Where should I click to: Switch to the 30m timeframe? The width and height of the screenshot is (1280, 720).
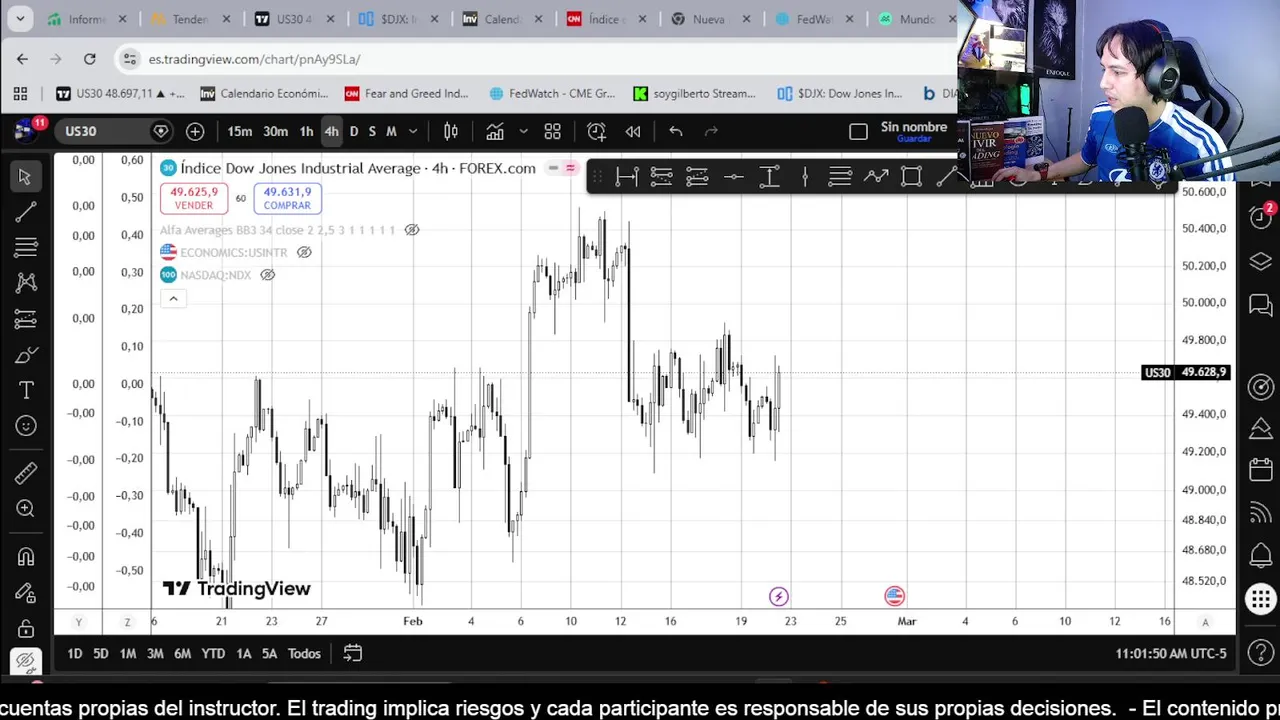coord(275,131)
